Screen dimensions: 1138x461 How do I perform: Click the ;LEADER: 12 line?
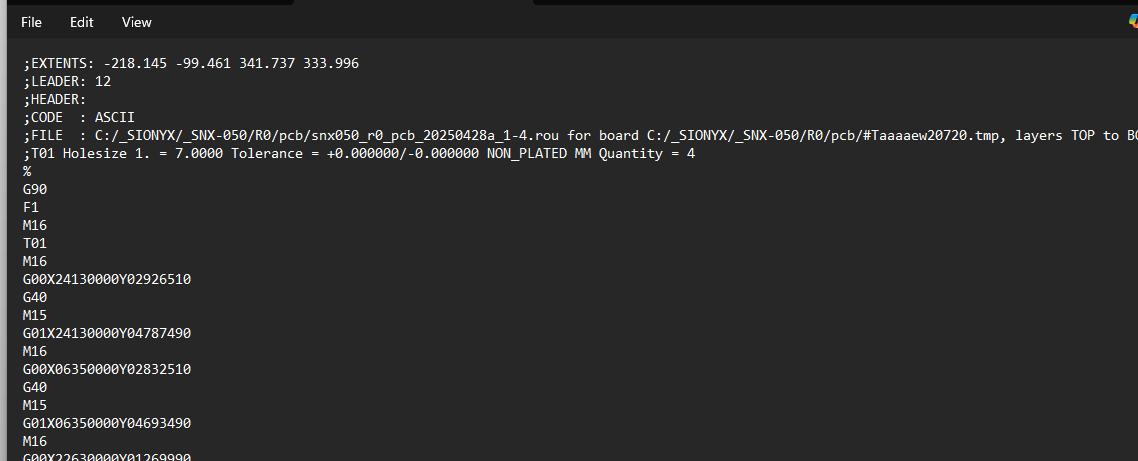click(67, 81)
